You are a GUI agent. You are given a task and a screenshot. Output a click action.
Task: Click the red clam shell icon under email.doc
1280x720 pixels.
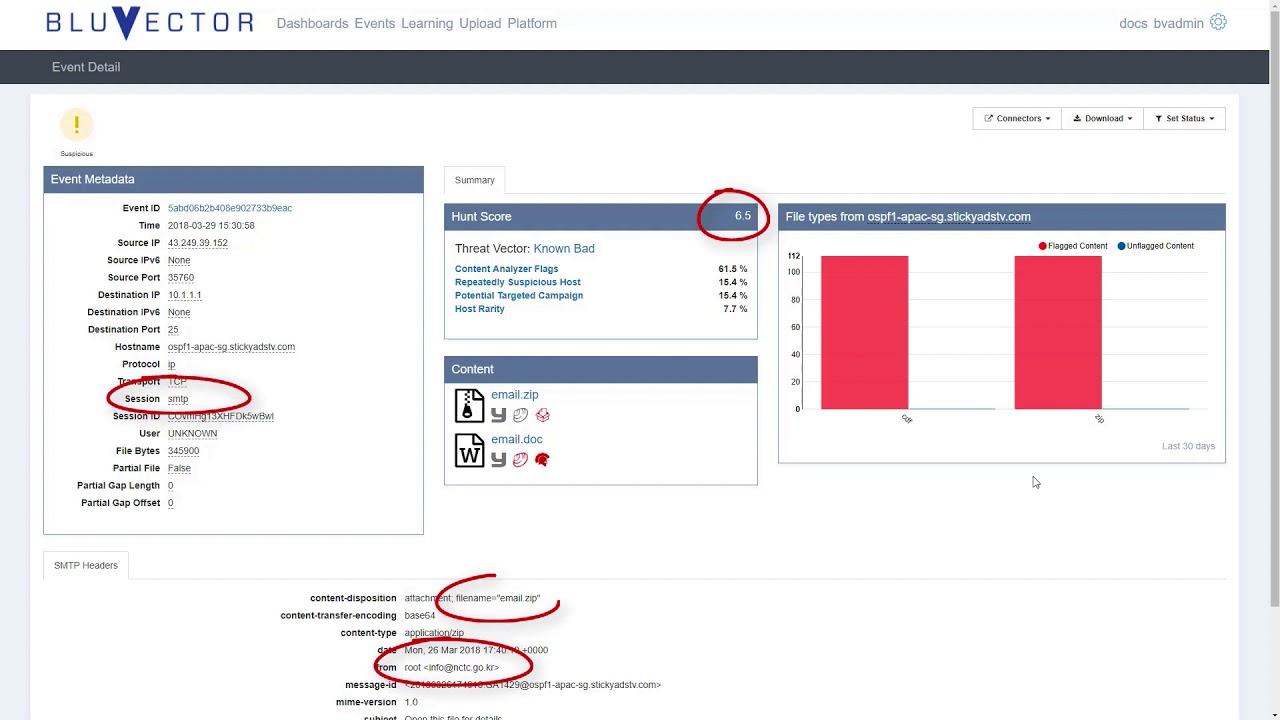tap(520, 459)
